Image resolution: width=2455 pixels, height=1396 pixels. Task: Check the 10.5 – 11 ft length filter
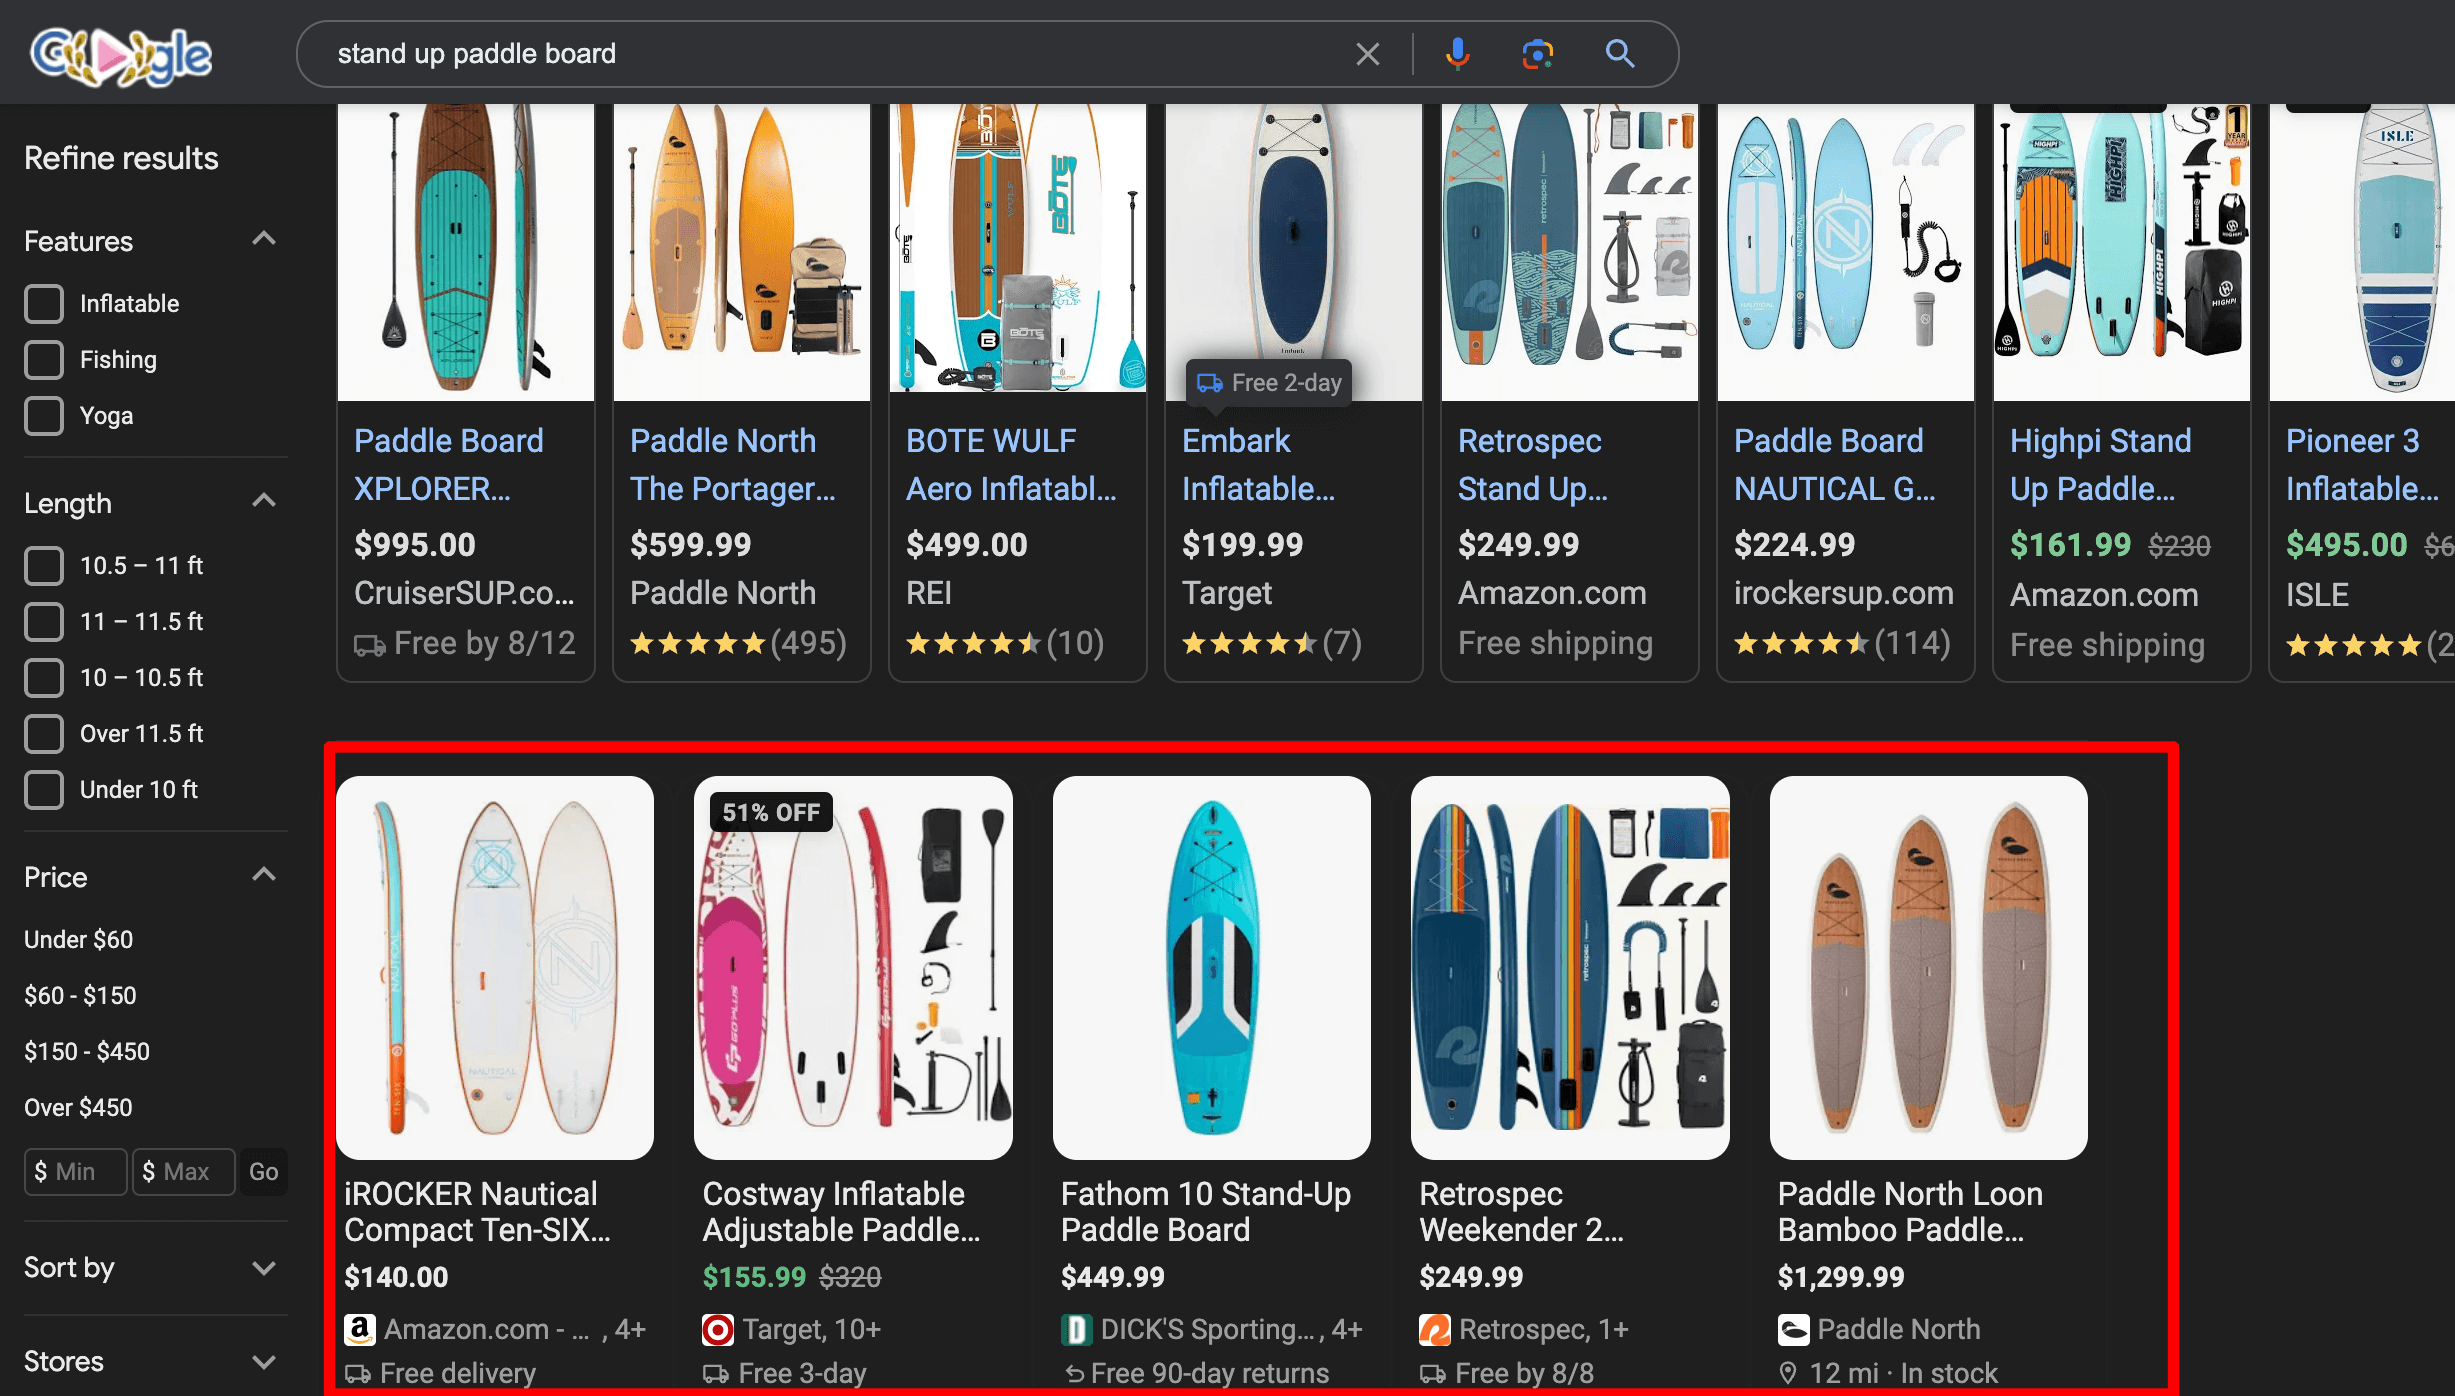[x=44, y=565]
